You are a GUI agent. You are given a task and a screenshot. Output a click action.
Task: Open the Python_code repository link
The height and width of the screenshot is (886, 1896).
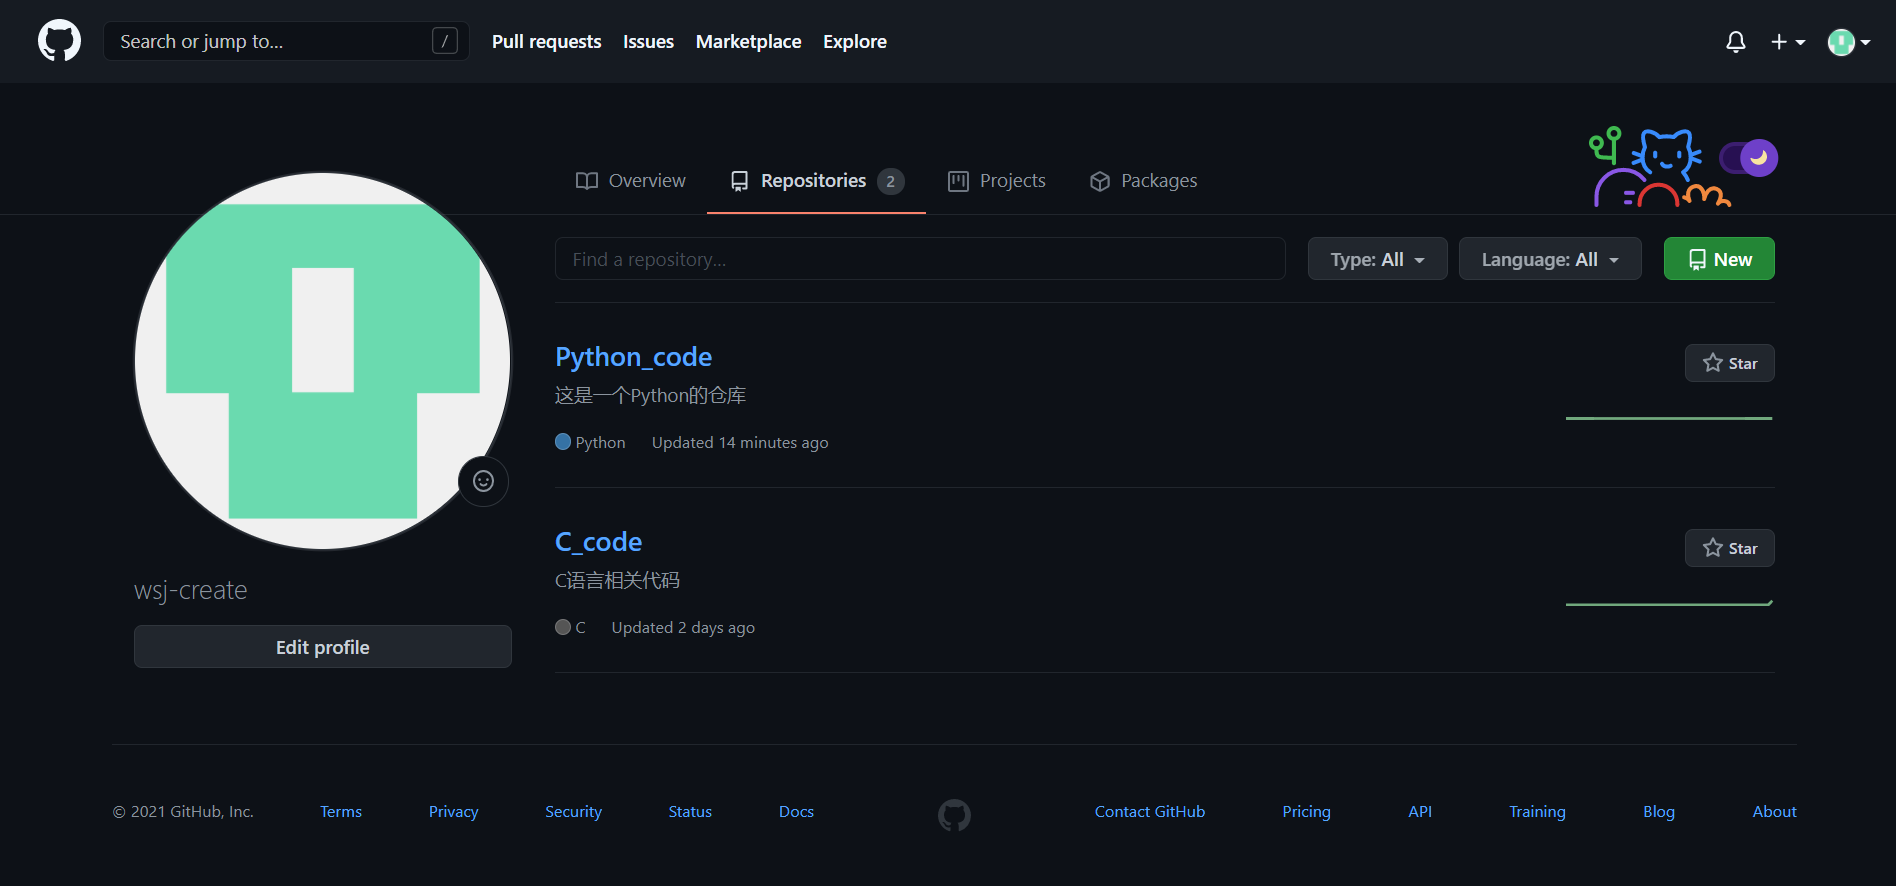[633, 357]
